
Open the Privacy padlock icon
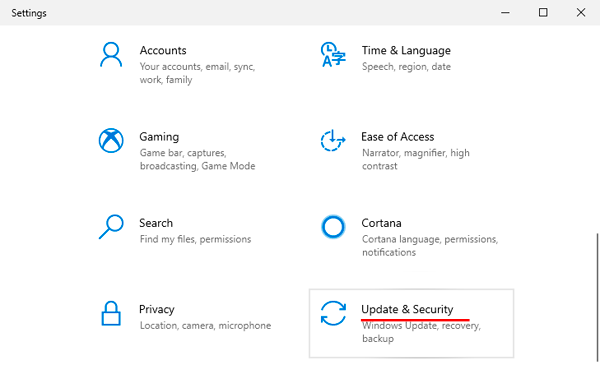tap(111, 313)
